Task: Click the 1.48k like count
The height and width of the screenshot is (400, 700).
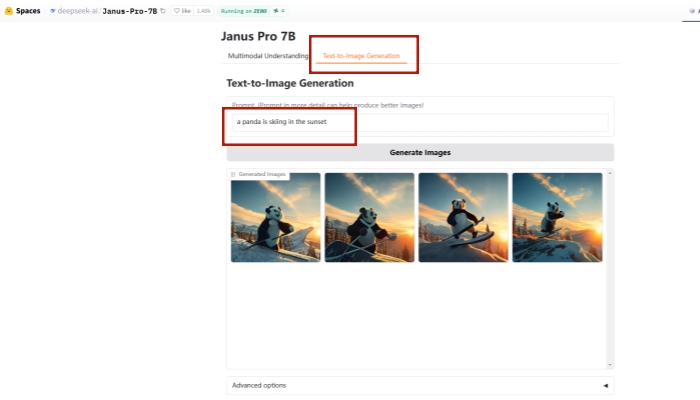Action: pyautogui.click(x=203, y=10)
